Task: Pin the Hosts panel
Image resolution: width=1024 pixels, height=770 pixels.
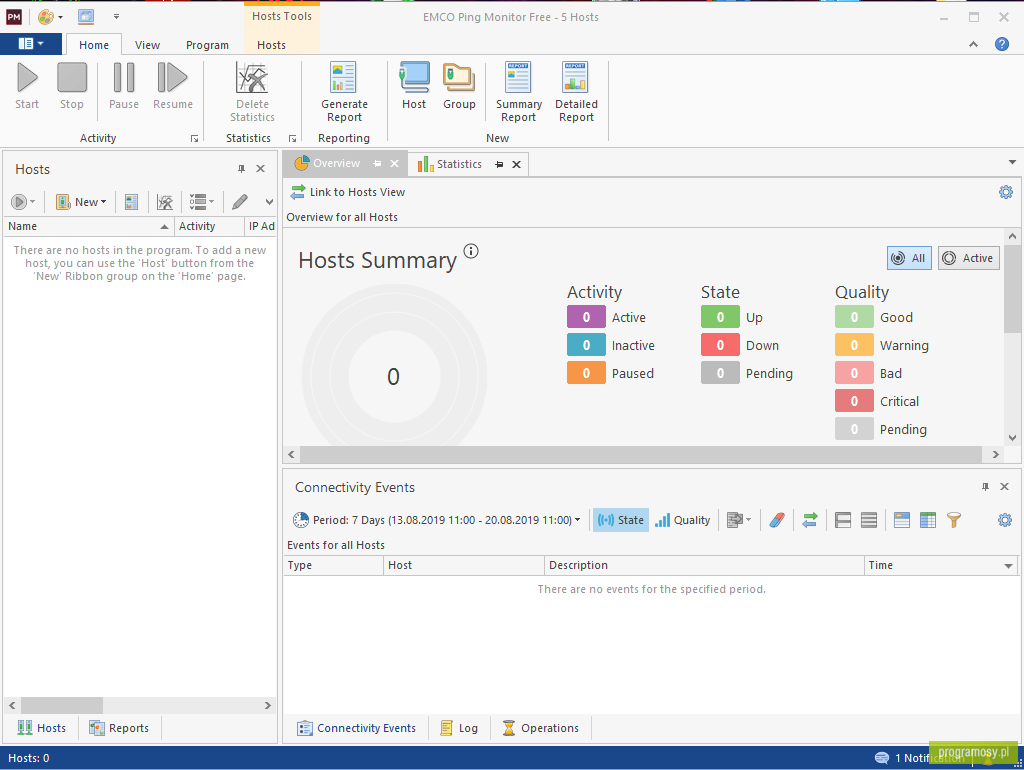Action: (x=241, y=168)
